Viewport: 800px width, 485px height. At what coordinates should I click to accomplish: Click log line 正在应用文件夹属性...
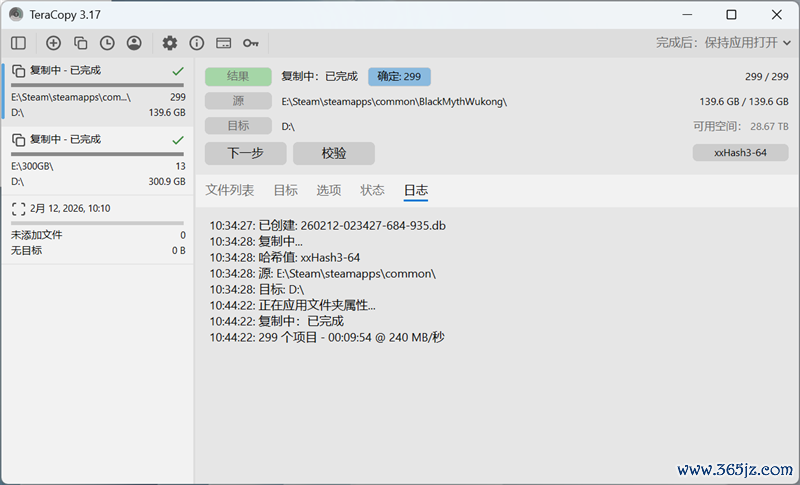[292, 305]
